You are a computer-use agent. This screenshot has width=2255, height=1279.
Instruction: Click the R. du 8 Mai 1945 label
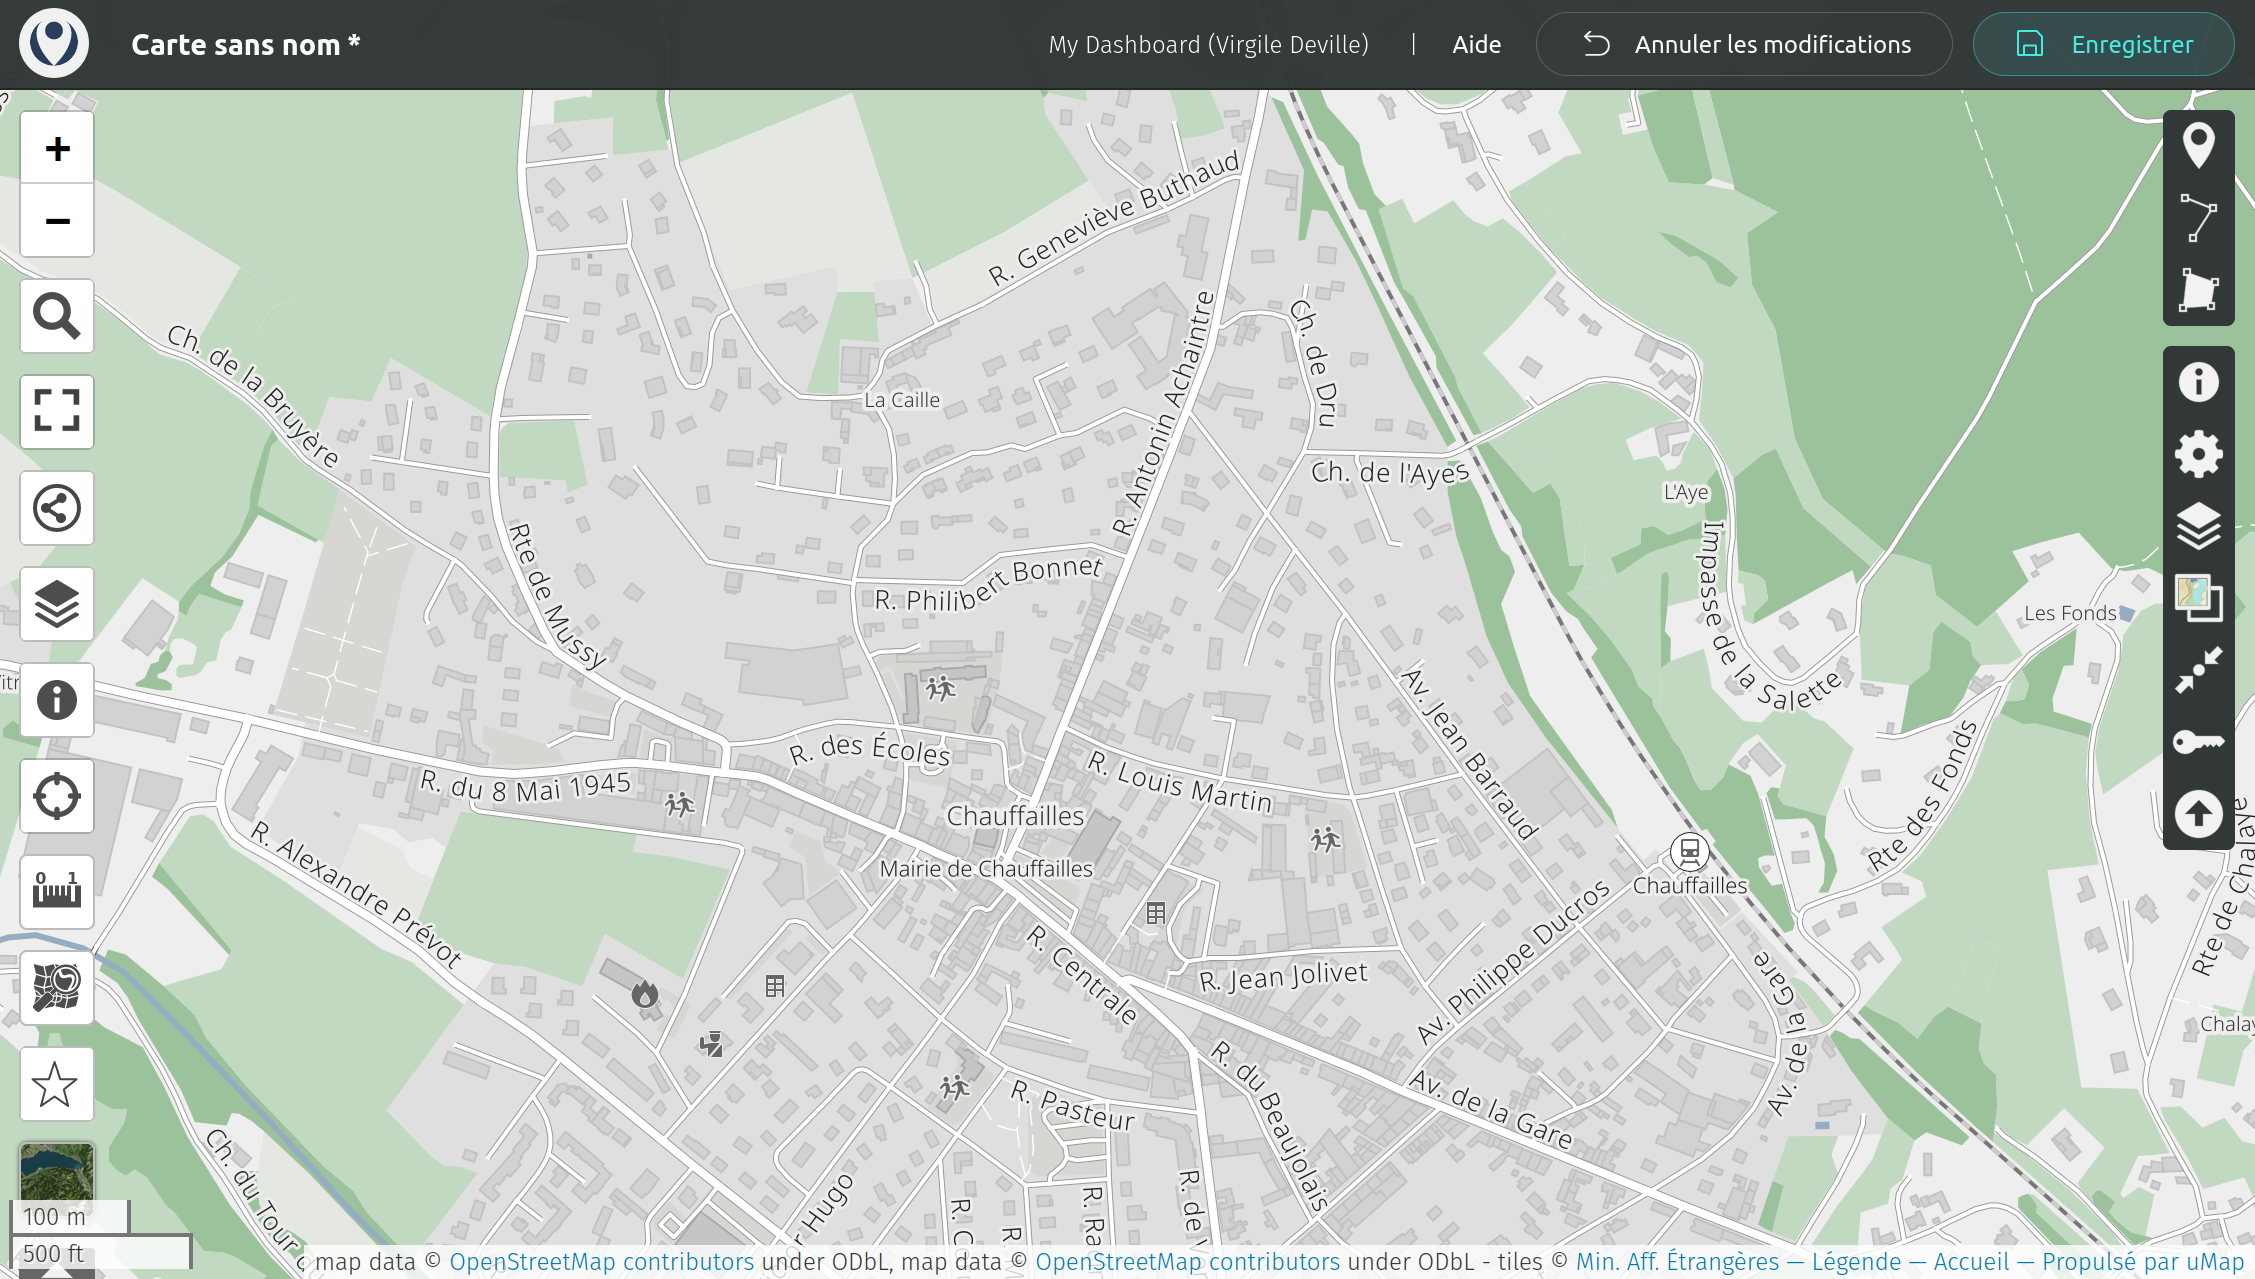(526, 786)
